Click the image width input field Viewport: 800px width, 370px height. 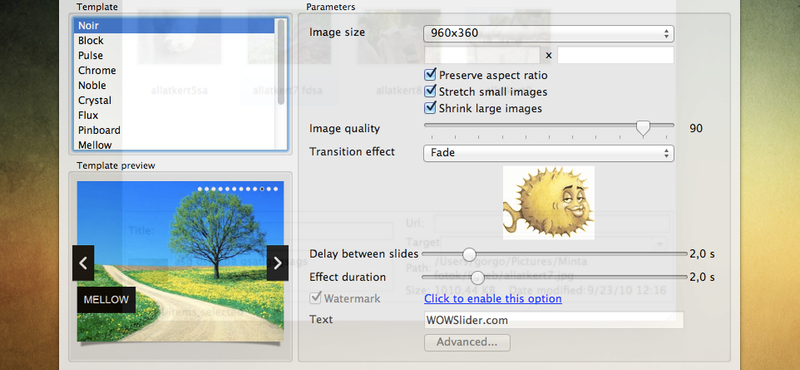coord(482,55)
